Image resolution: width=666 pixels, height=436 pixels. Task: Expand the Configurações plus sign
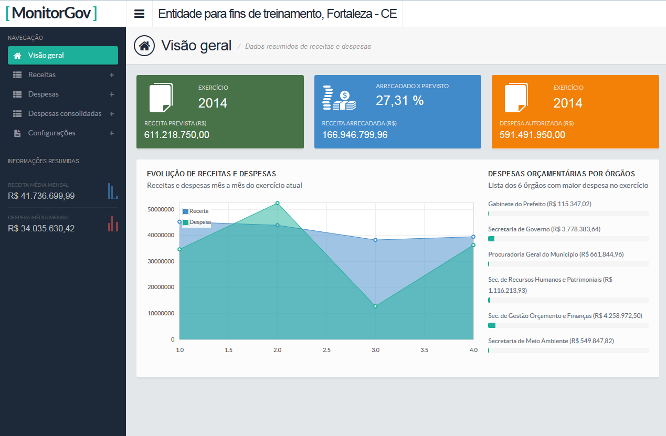click(111, 132)
